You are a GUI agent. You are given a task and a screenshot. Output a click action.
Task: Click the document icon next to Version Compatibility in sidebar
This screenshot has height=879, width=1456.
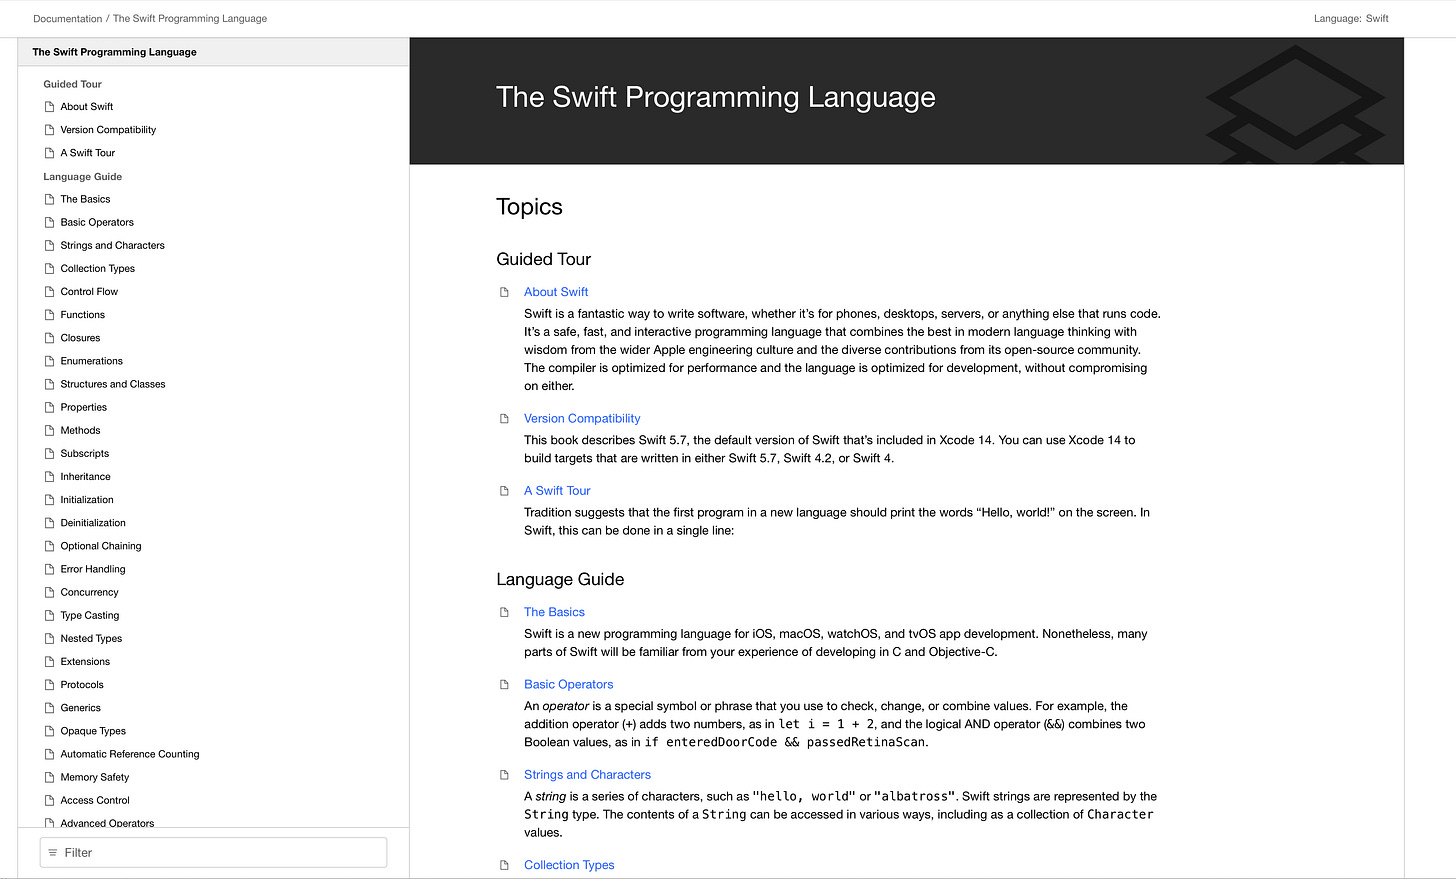pos(49,130)
